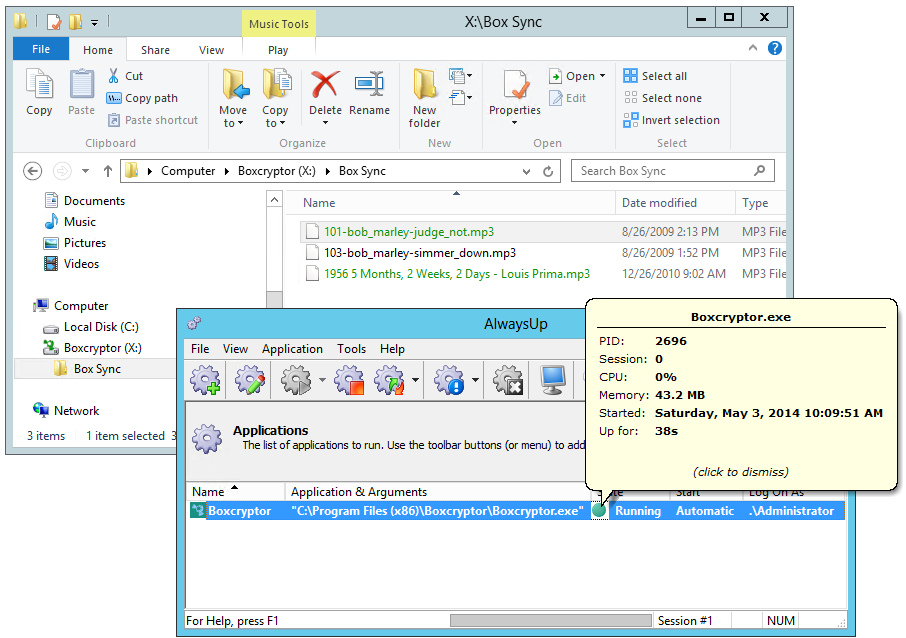Click the Search Box Sync field
The height and width of the screenshot is (638, 906).
pos(673,171)
